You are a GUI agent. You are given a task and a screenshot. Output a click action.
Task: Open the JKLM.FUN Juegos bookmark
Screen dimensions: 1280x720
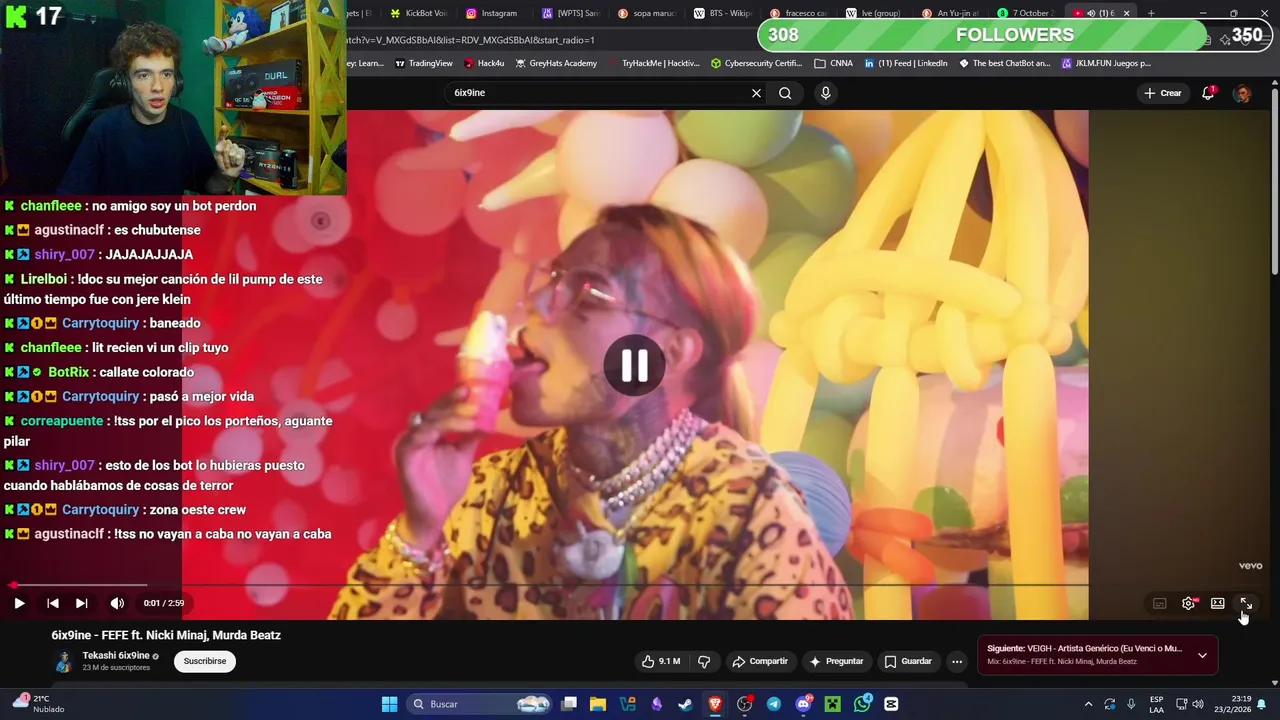coord(1106,63)
